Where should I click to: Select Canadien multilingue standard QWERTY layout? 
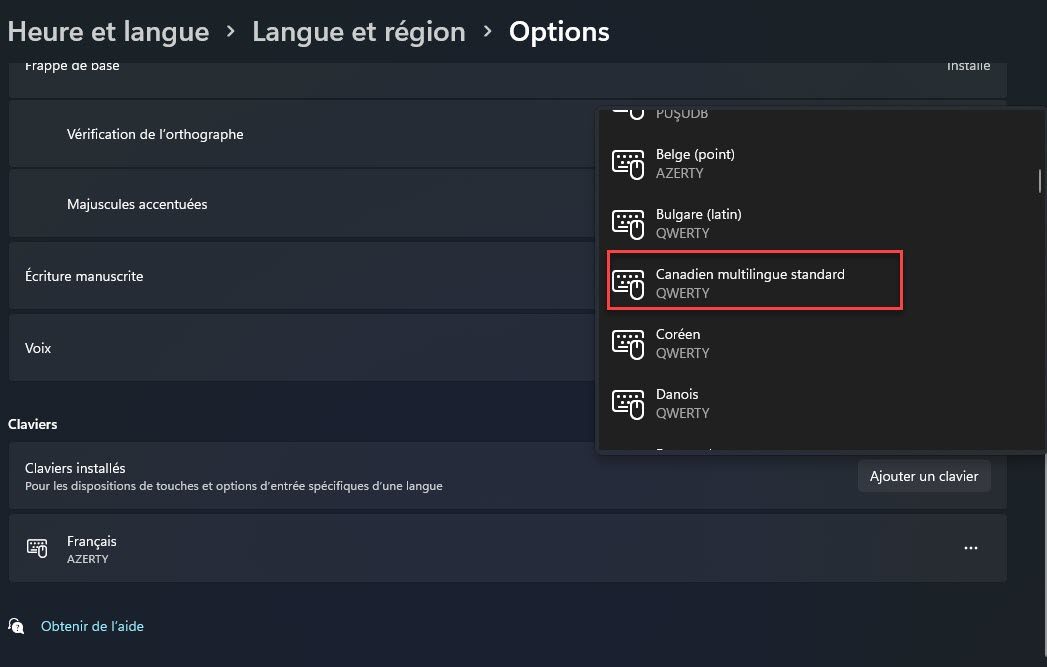click(x=755, y=280)
